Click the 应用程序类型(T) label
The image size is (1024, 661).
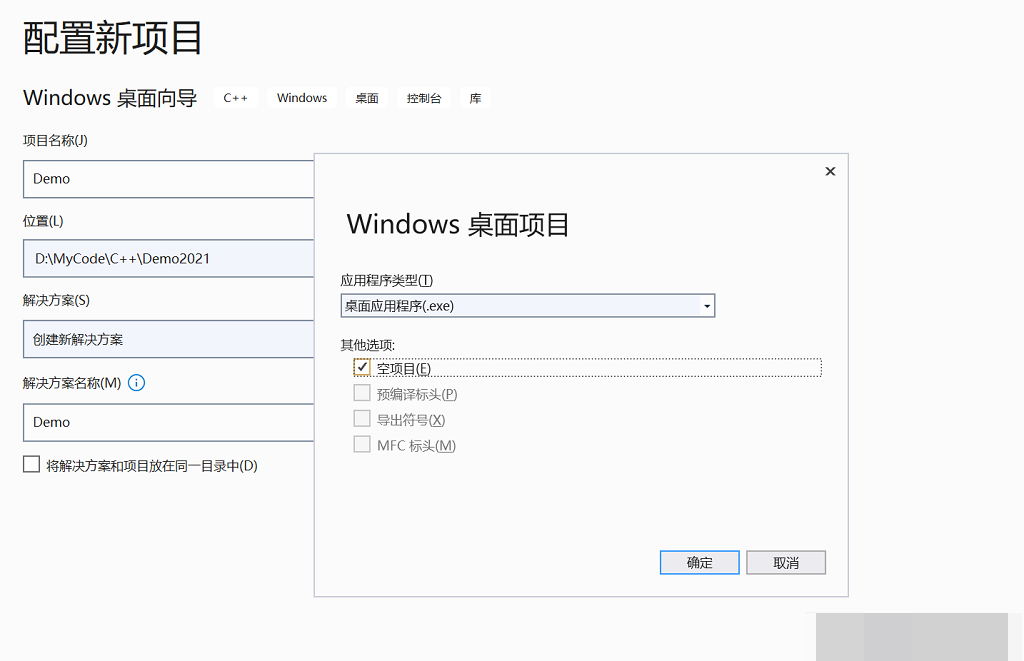click(x=387, y=280)
